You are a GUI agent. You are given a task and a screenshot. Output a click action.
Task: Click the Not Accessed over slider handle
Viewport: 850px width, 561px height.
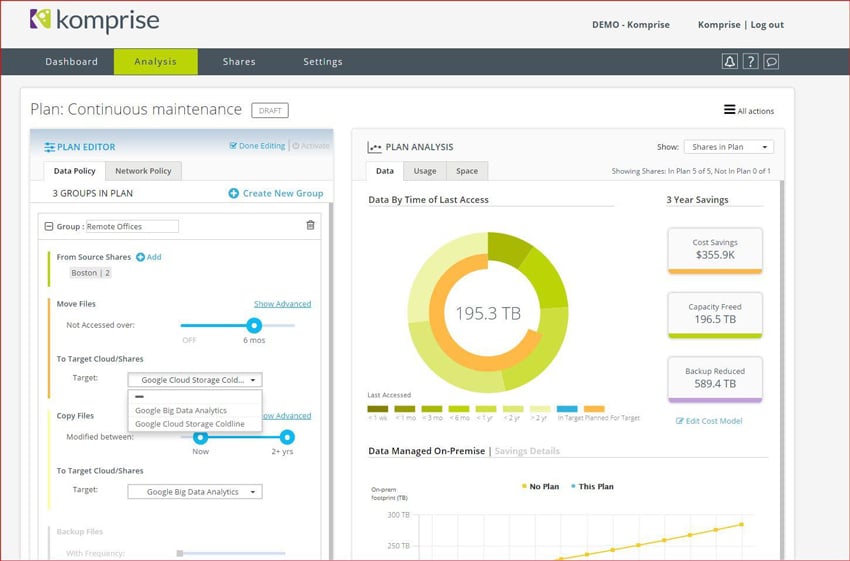[254, 325]
